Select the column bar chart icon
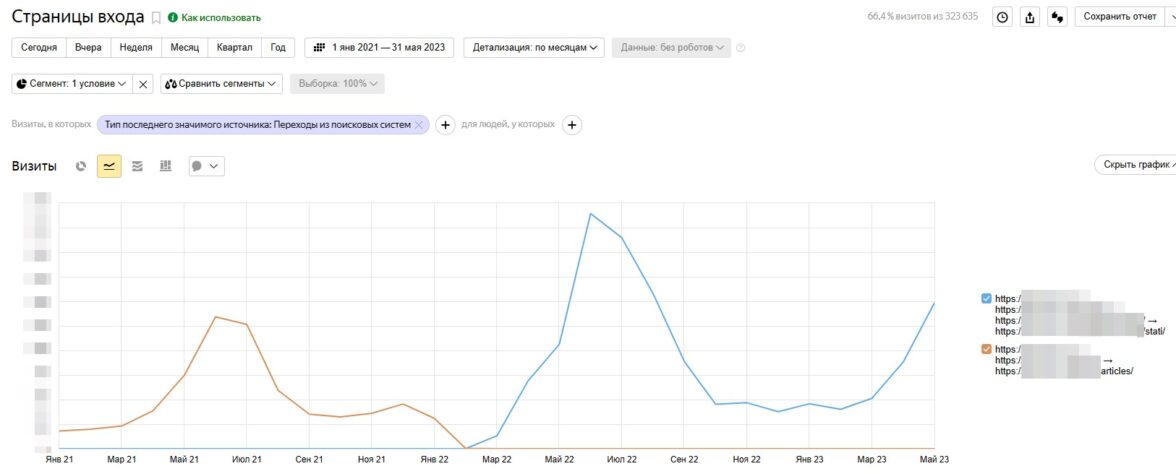Viewport: 1176px width, 474px height. (x=165, y=166)
